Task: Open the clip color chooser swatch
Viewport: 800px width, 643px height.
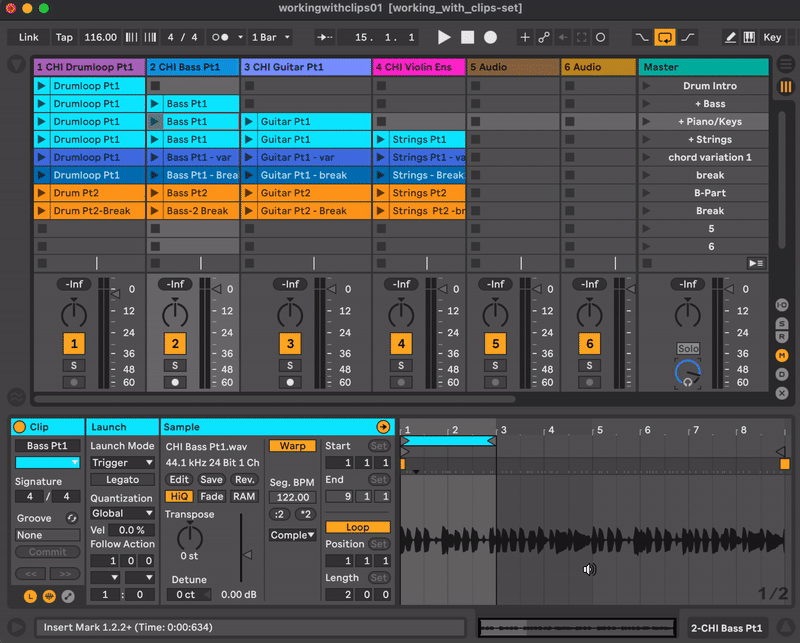Action: (47, 463)
